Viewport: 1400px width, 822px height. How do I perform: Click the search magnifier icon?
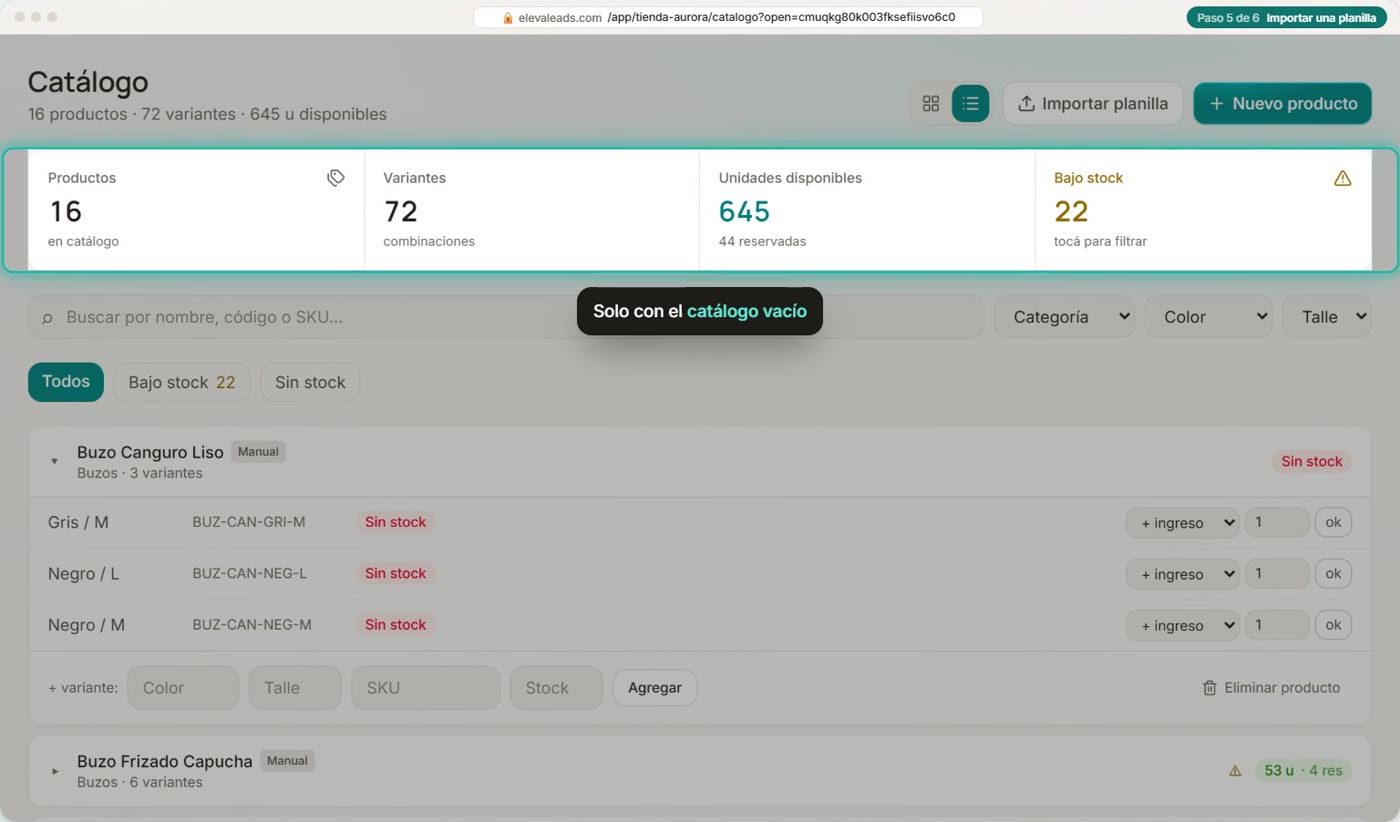[x=47, y=318]
